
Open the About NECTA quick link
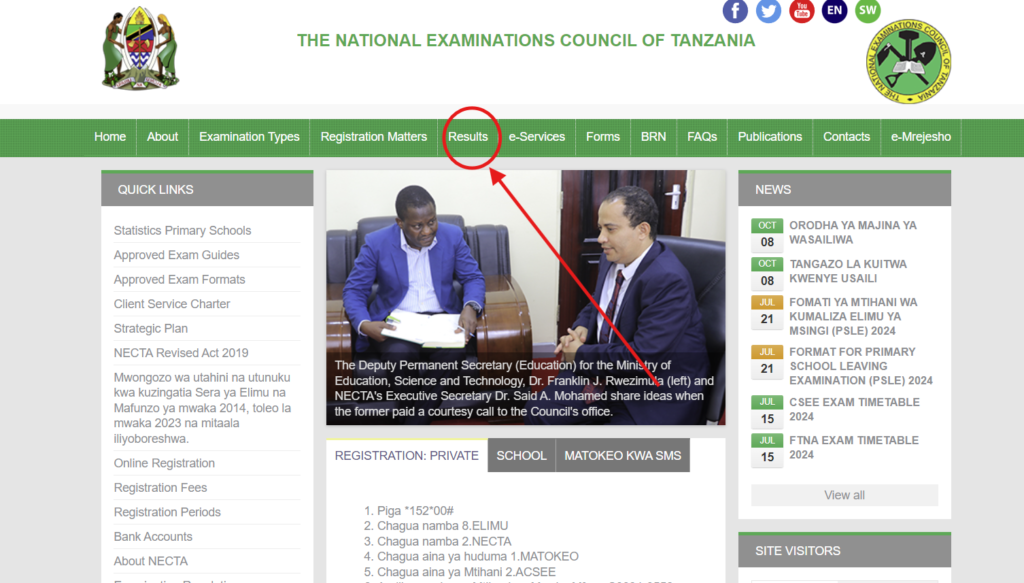[150, 561]
